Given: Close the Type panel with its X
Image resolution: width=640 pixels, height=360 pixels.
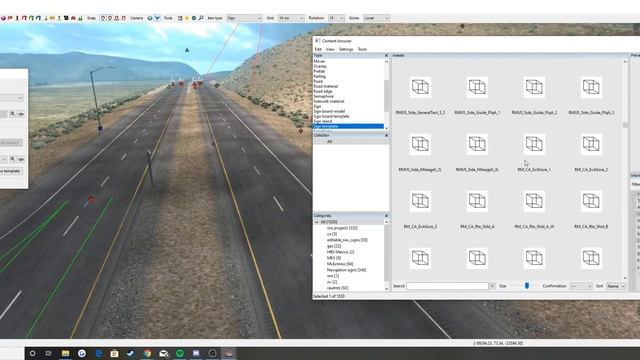Looking at the screenshot, I should tap(386, 55).
